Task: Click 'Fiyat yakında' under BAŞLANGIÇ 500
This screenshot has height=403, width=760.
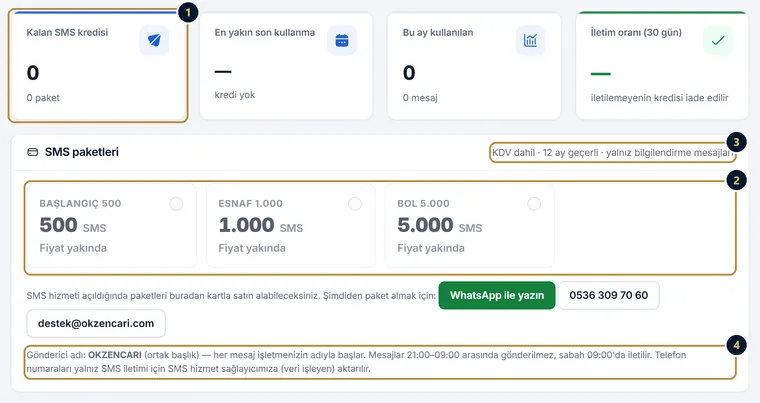Action: pos(73,248)
